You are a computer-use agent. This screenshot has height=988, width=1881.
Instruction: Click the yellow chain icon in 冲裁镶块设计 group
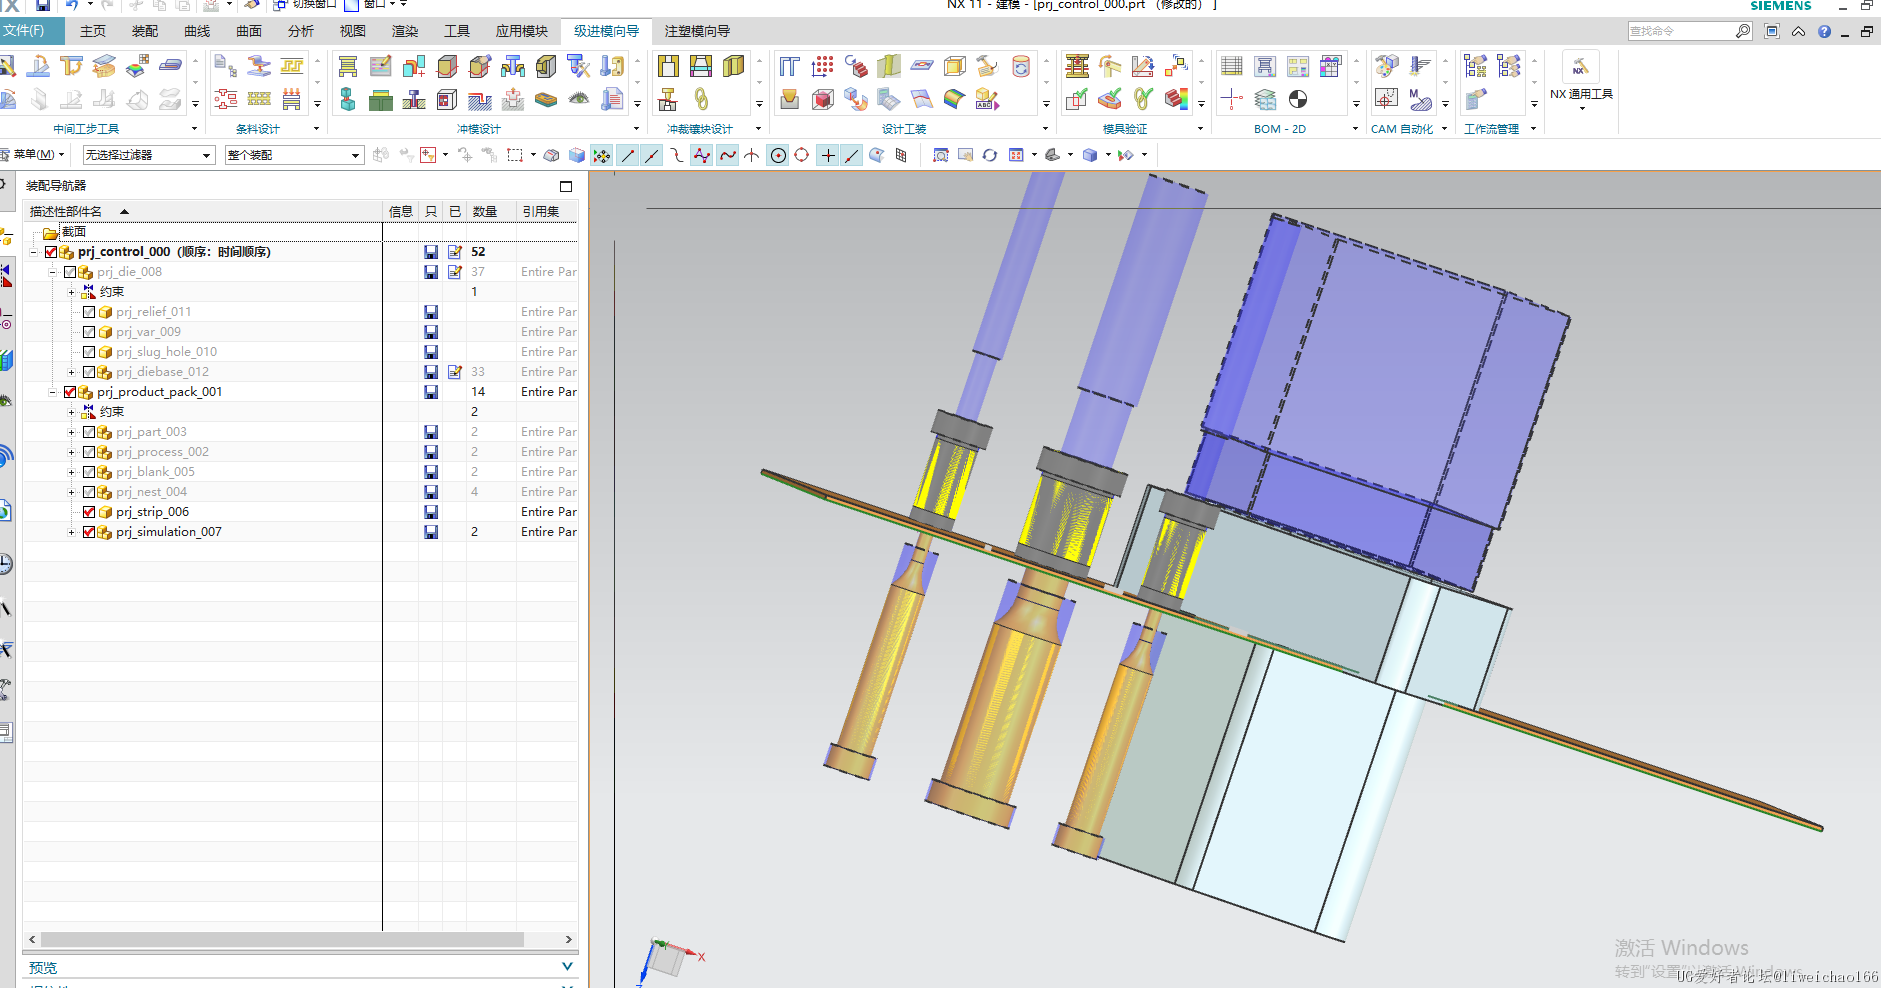[x=701, y=99]
